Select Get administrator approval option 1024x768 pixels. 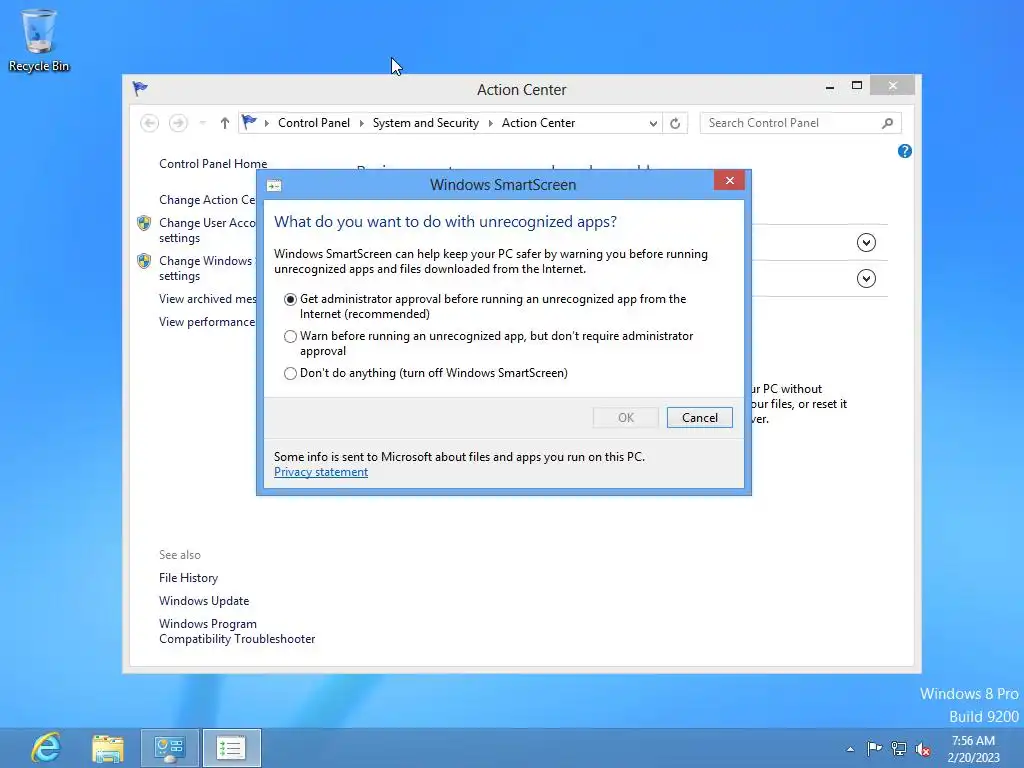pyautogui.click(x=290, y=299)
